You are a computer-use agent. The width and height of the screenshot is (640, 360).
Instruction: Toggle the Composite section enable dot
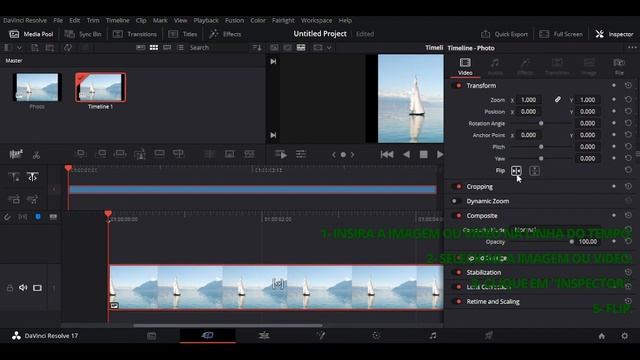click(458, 216)
